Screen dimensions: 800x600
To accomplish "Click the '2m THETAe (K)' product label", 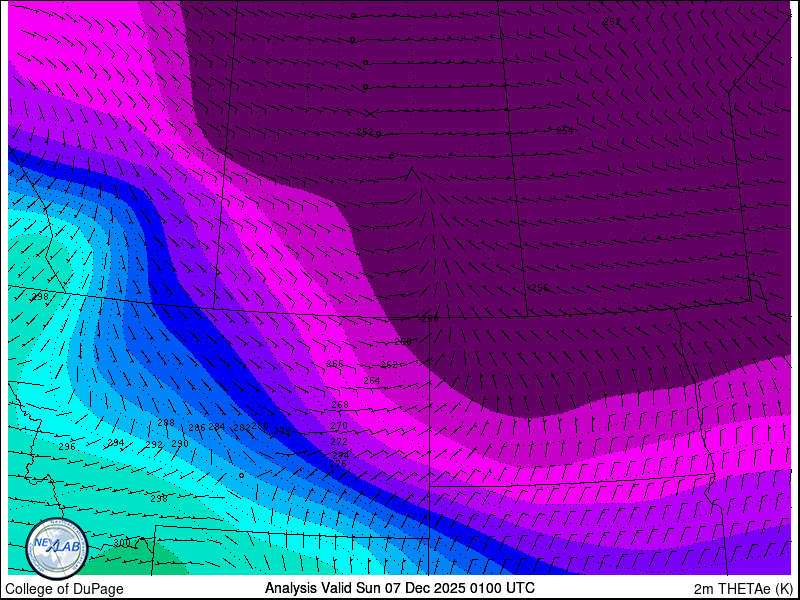I will (742, 589).
